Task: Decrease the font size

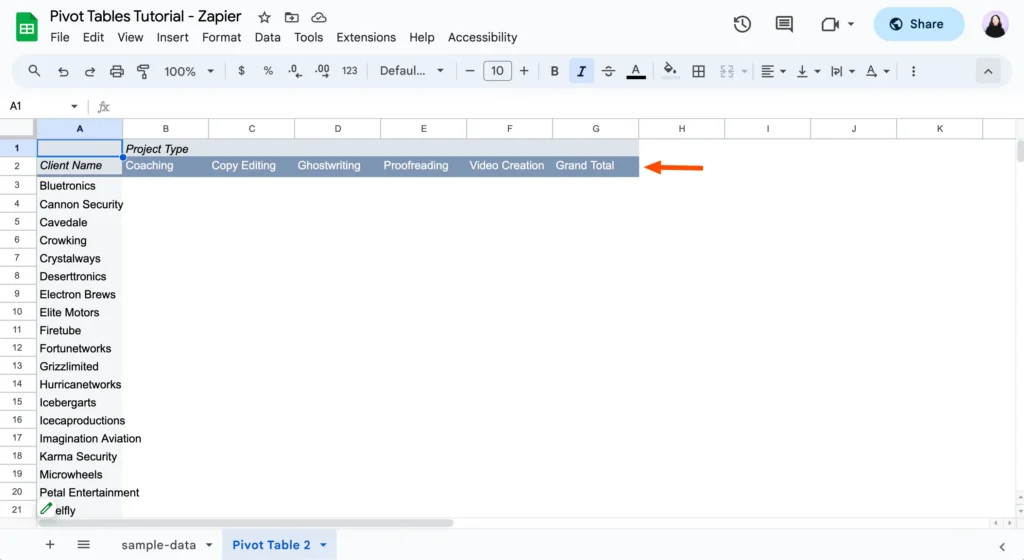Action: pyautogui.click(x=470, y=70)
